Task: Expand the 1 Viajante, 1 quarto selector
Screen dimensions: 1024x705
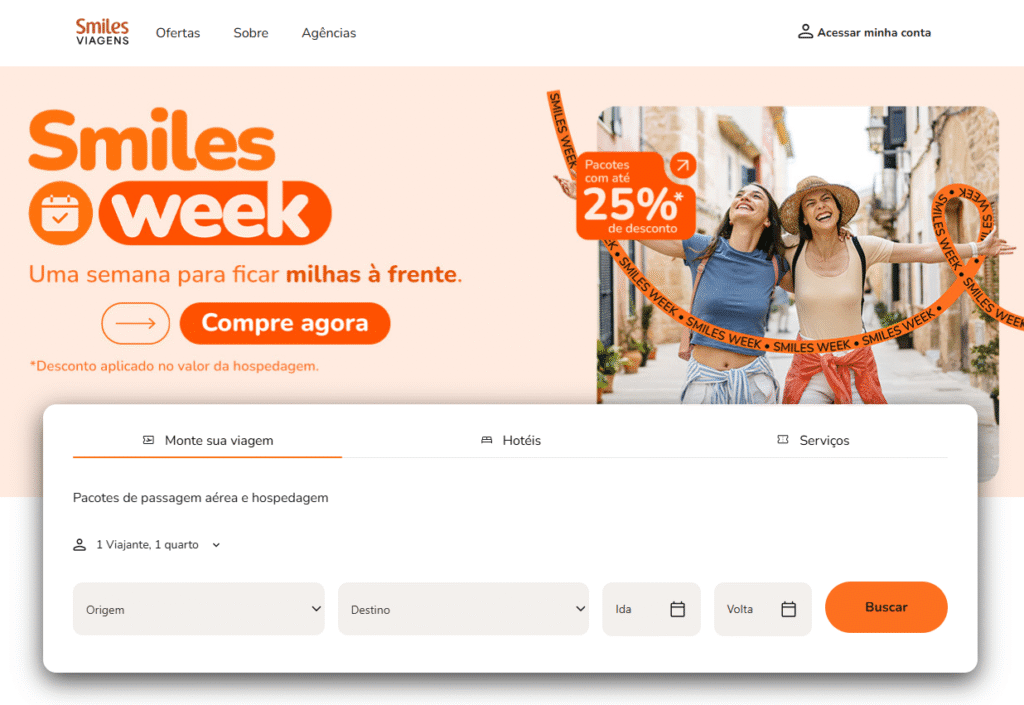Action: [147, 544]
